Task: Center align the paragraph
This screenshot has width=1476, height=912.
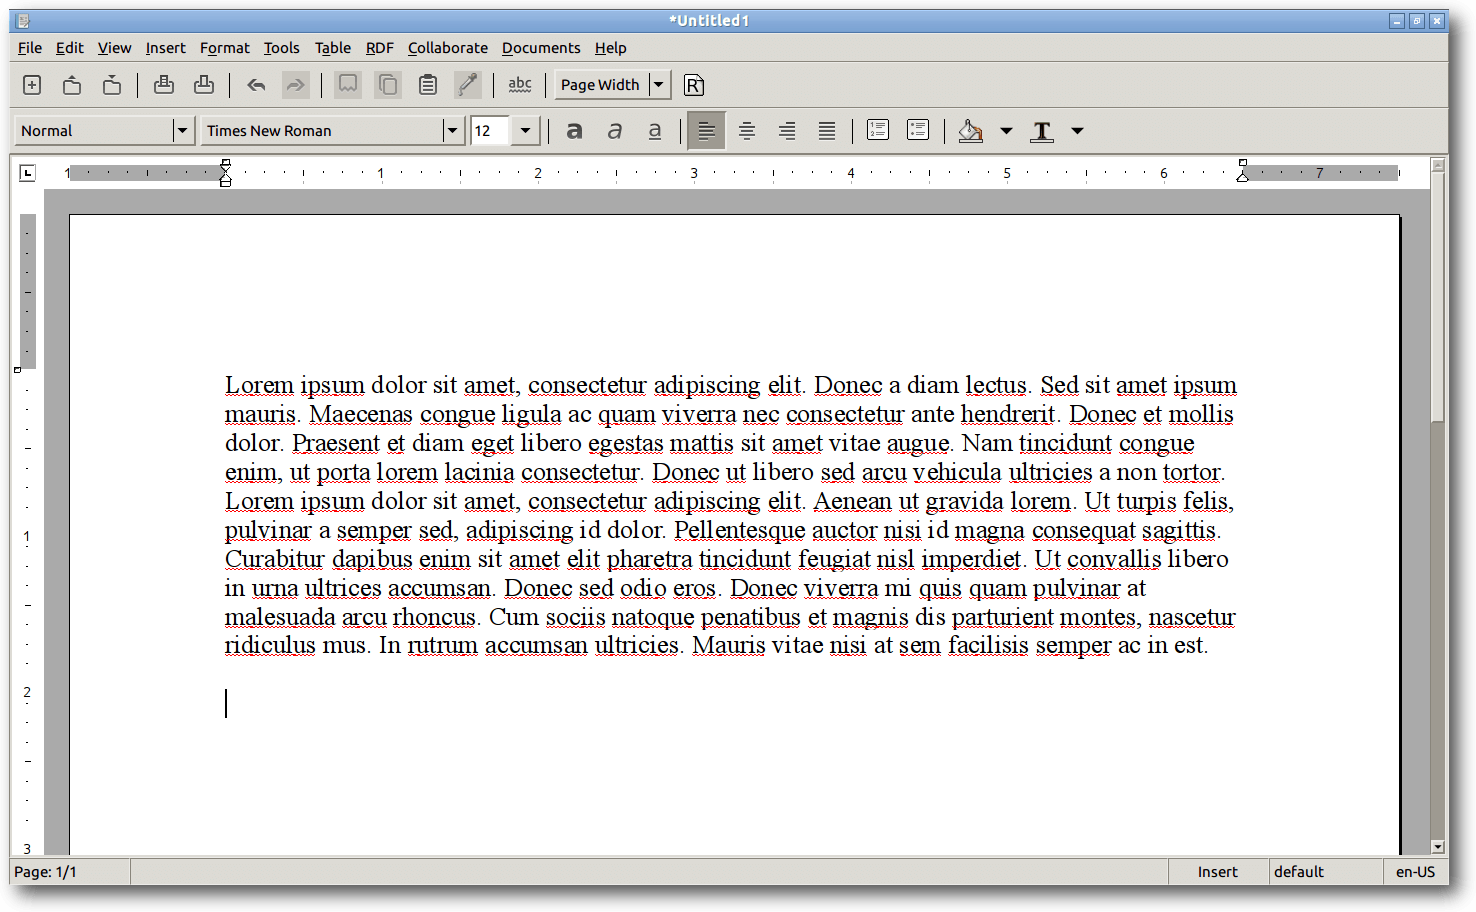Action: [747, 131]
